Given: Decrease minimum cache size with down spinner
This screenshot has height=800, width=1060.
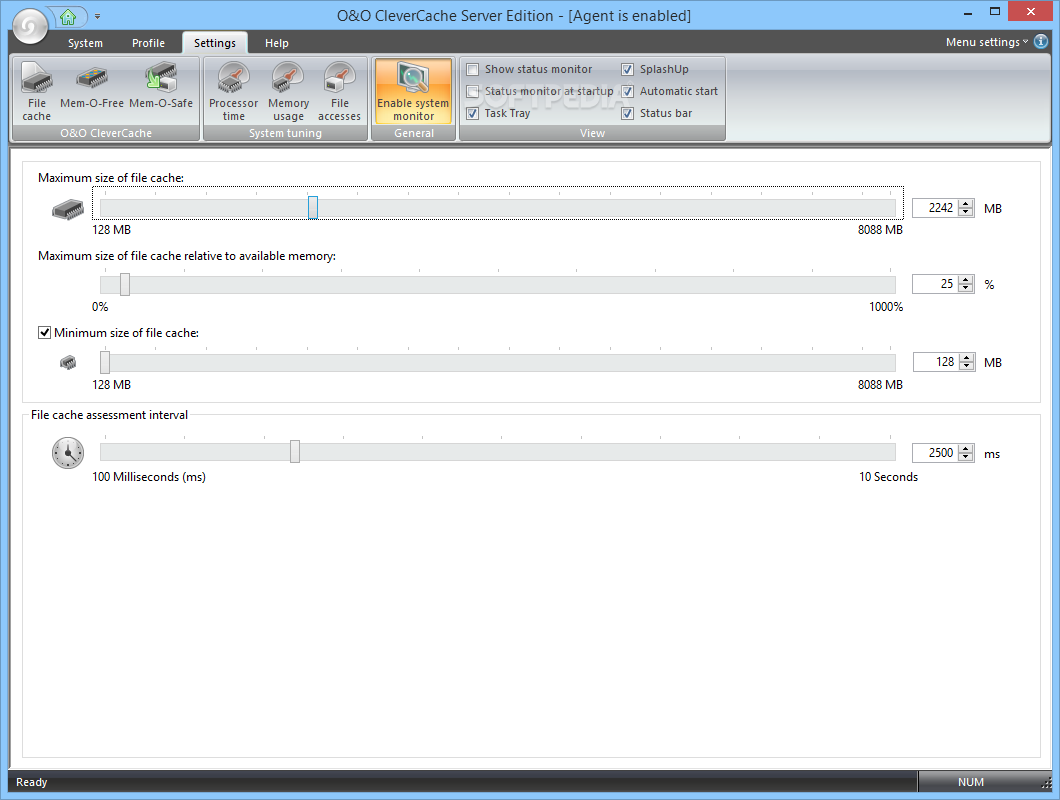Looking at the screenshot, I should (x=967, y=367).
